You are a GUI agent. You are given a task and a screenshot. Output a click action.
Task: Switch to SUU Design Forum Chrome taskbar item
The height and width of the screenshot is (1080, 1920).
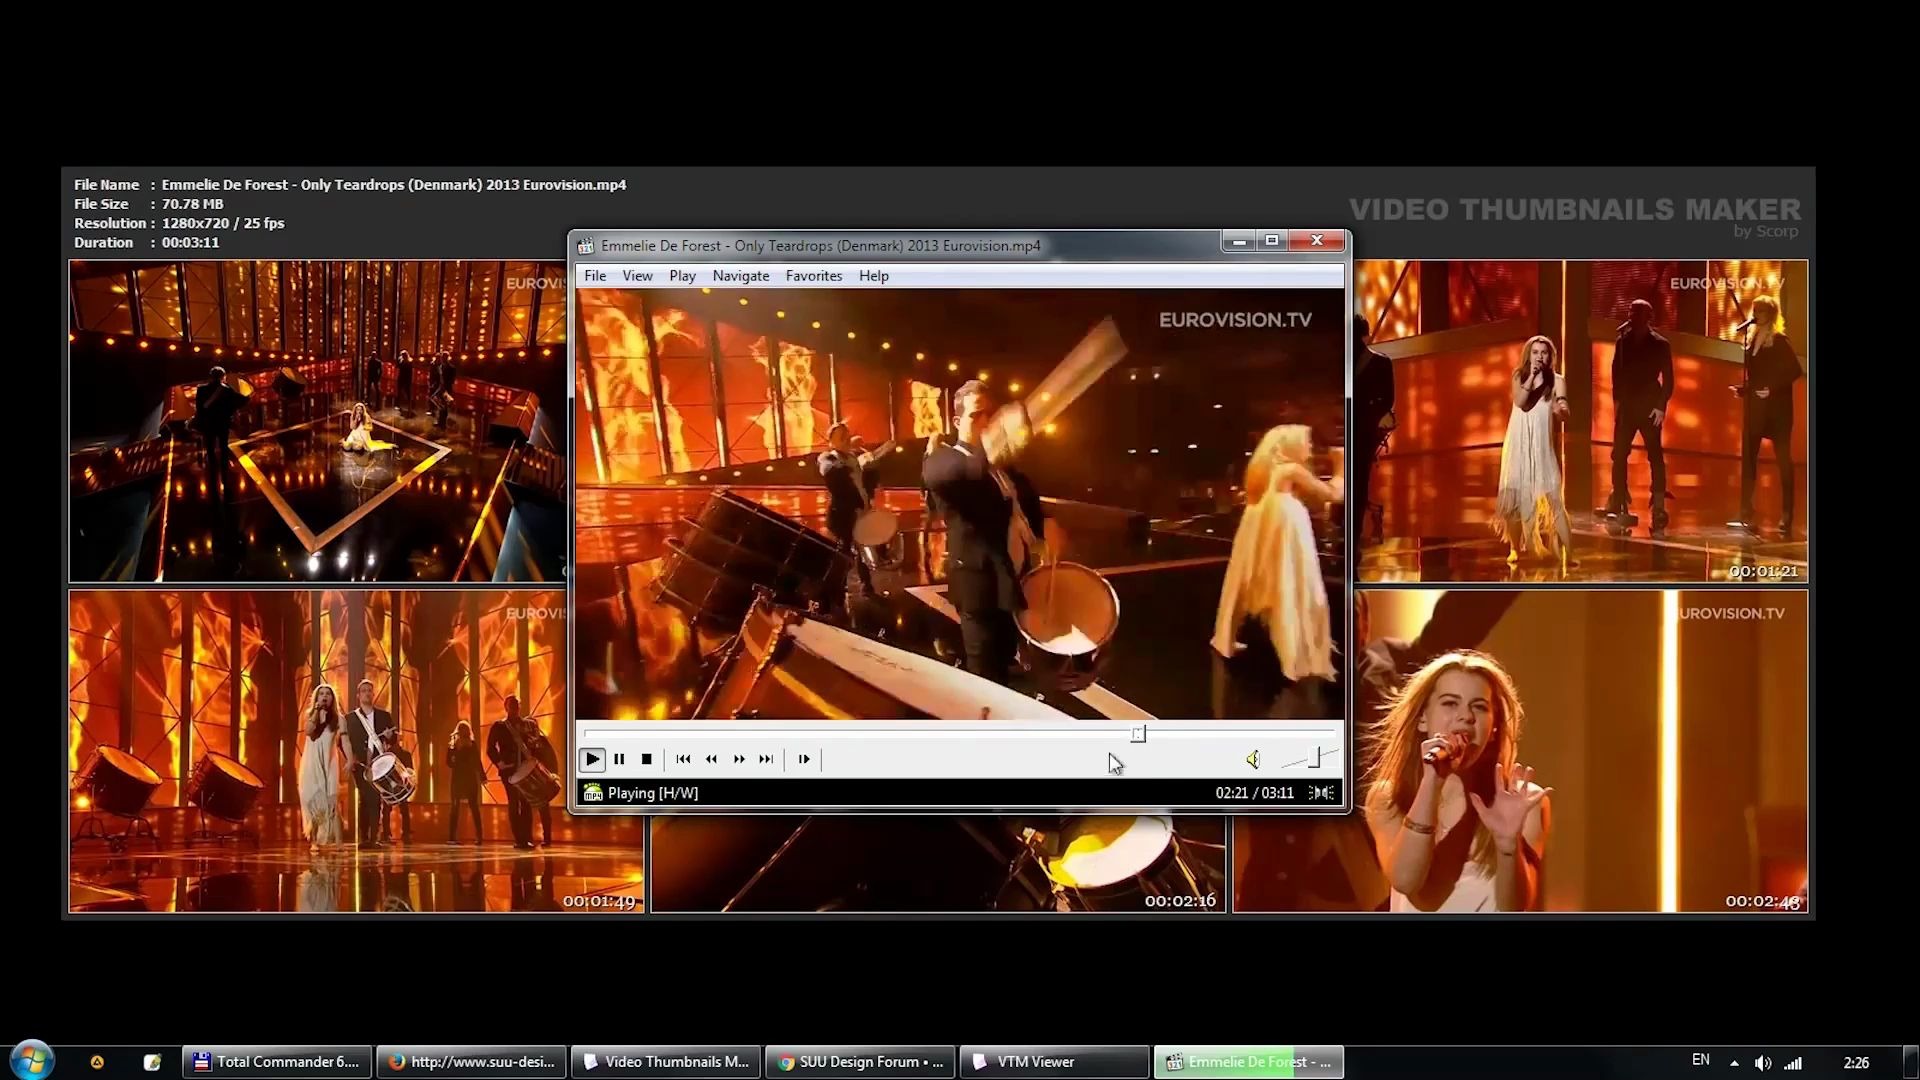point(860,1062)
